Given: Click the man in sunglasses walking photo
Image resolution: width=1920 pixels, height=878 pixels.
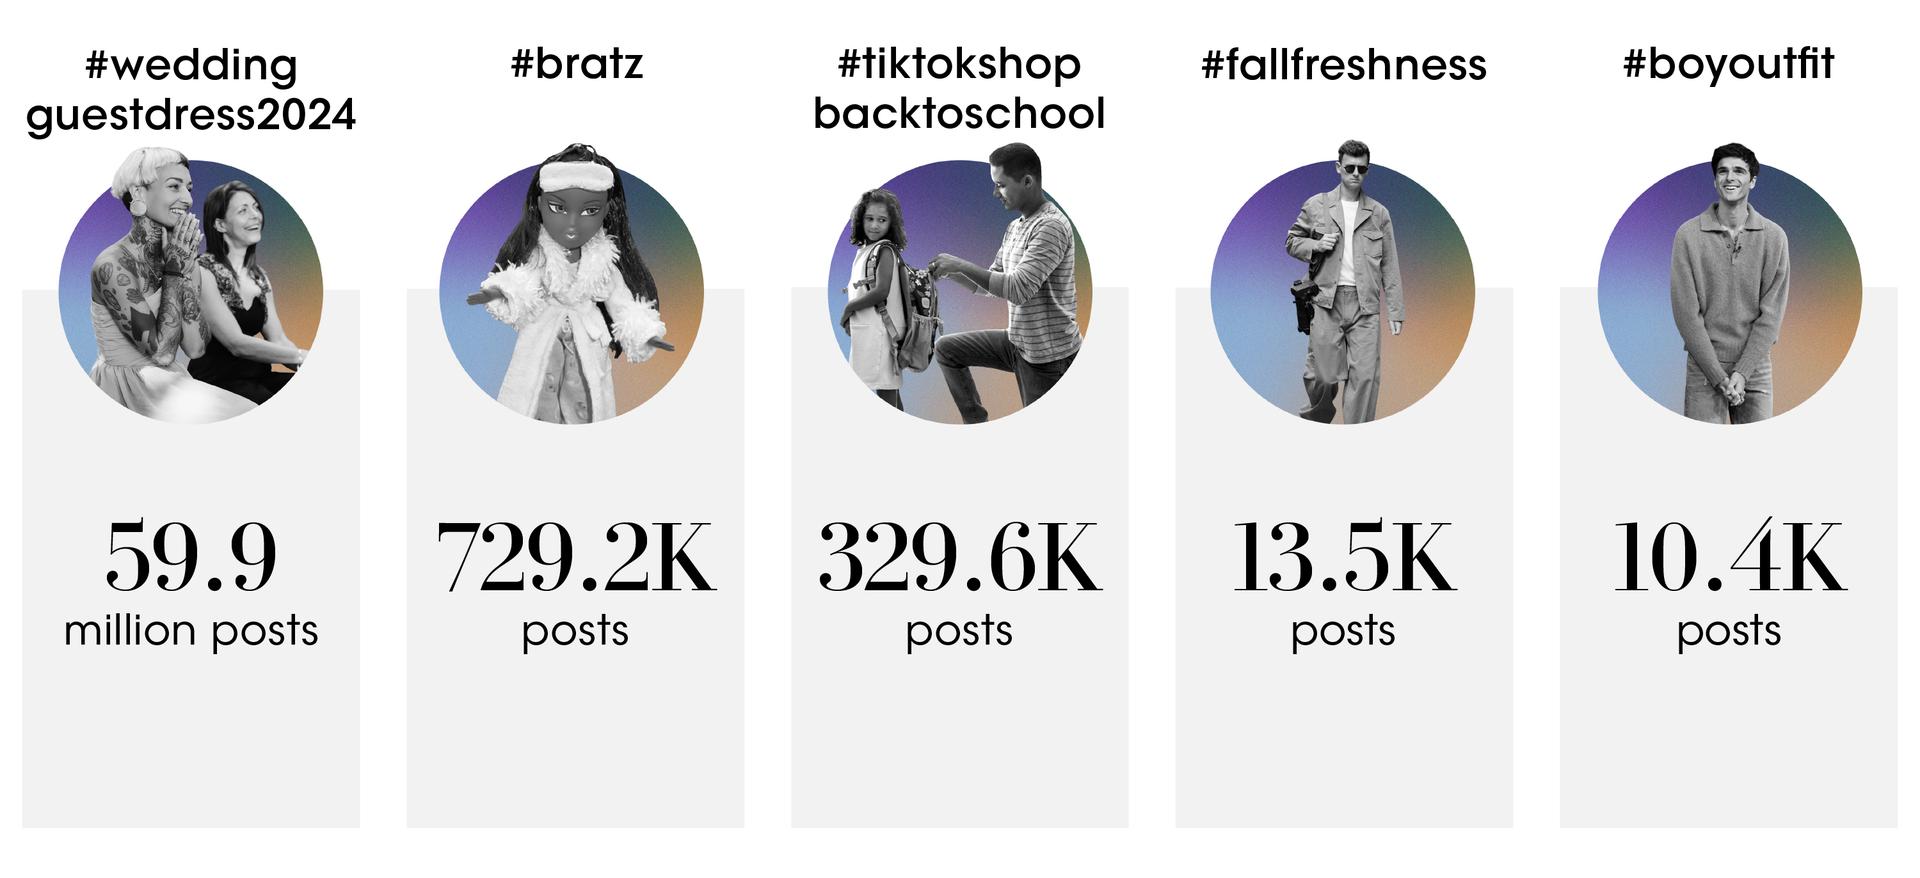Looking at the screenshot, I should pyautogui.click(x=1342, y=282).
